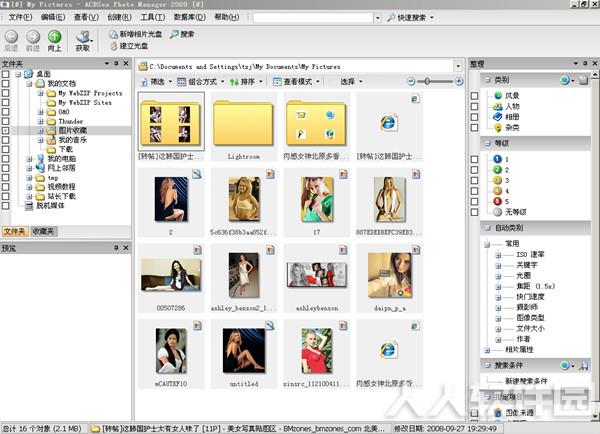This screenshot has height=434, width=600.
Task: Click the 搜索 search icon in toolbar
Action: (174, 34)
